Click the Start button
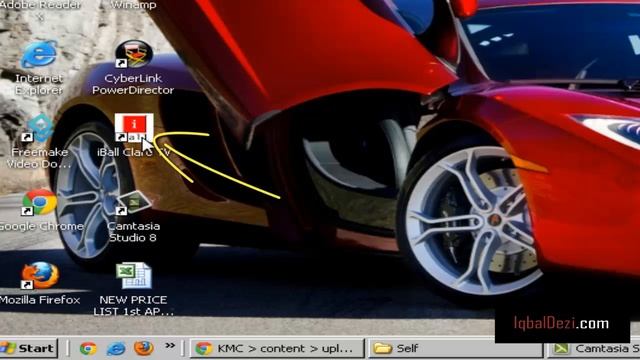640x360 pixels. (x=28, y=348)
